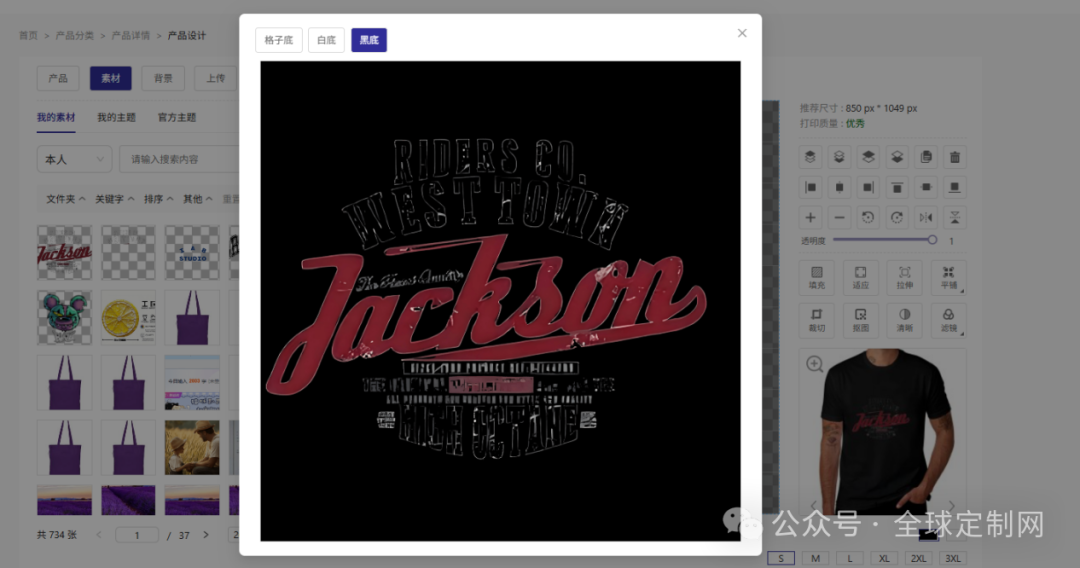Expand the 文件夹 folder filter

click(x=65, y=199)
